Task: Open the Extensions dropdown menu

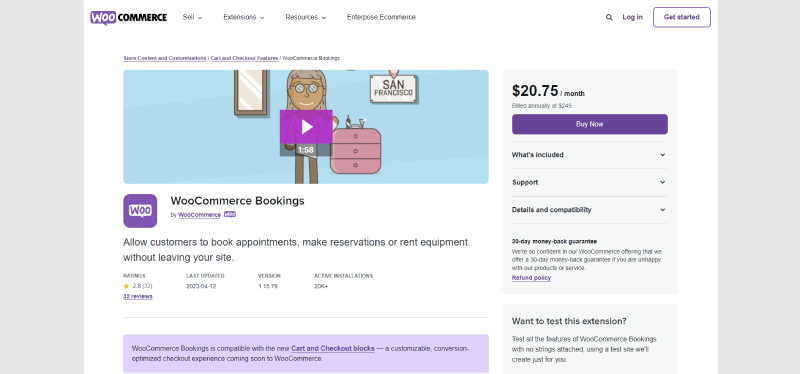Action: [244, 17]
